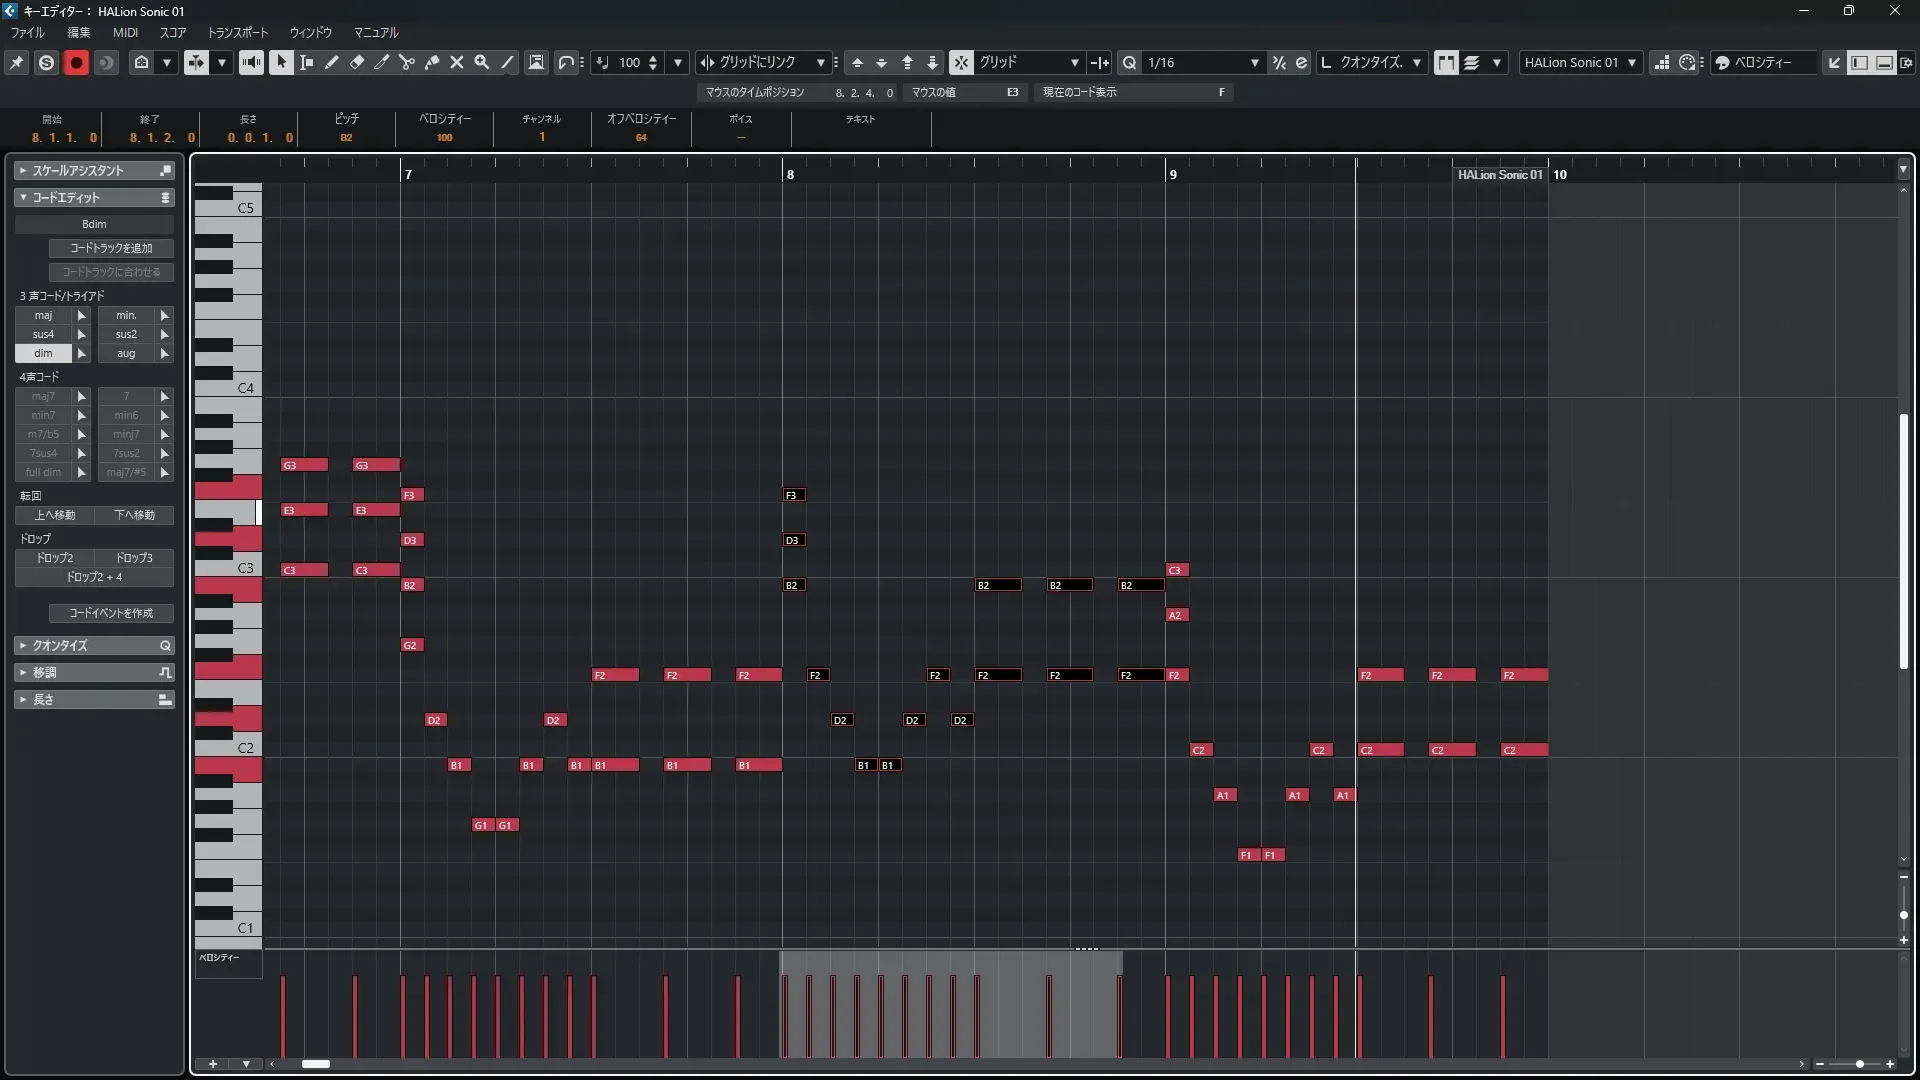
Task: Select the sus4 triad chord button
Action: click(x=43, y=334)
